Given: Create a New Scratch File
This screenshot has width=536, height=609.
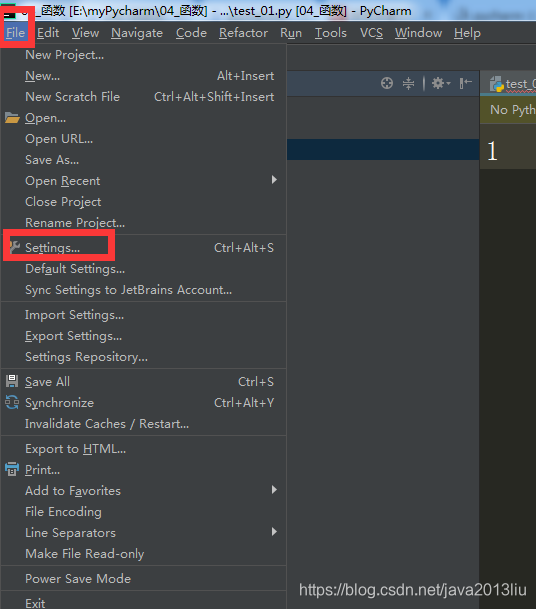Looking at the screenshot, I should coord(144,97).
